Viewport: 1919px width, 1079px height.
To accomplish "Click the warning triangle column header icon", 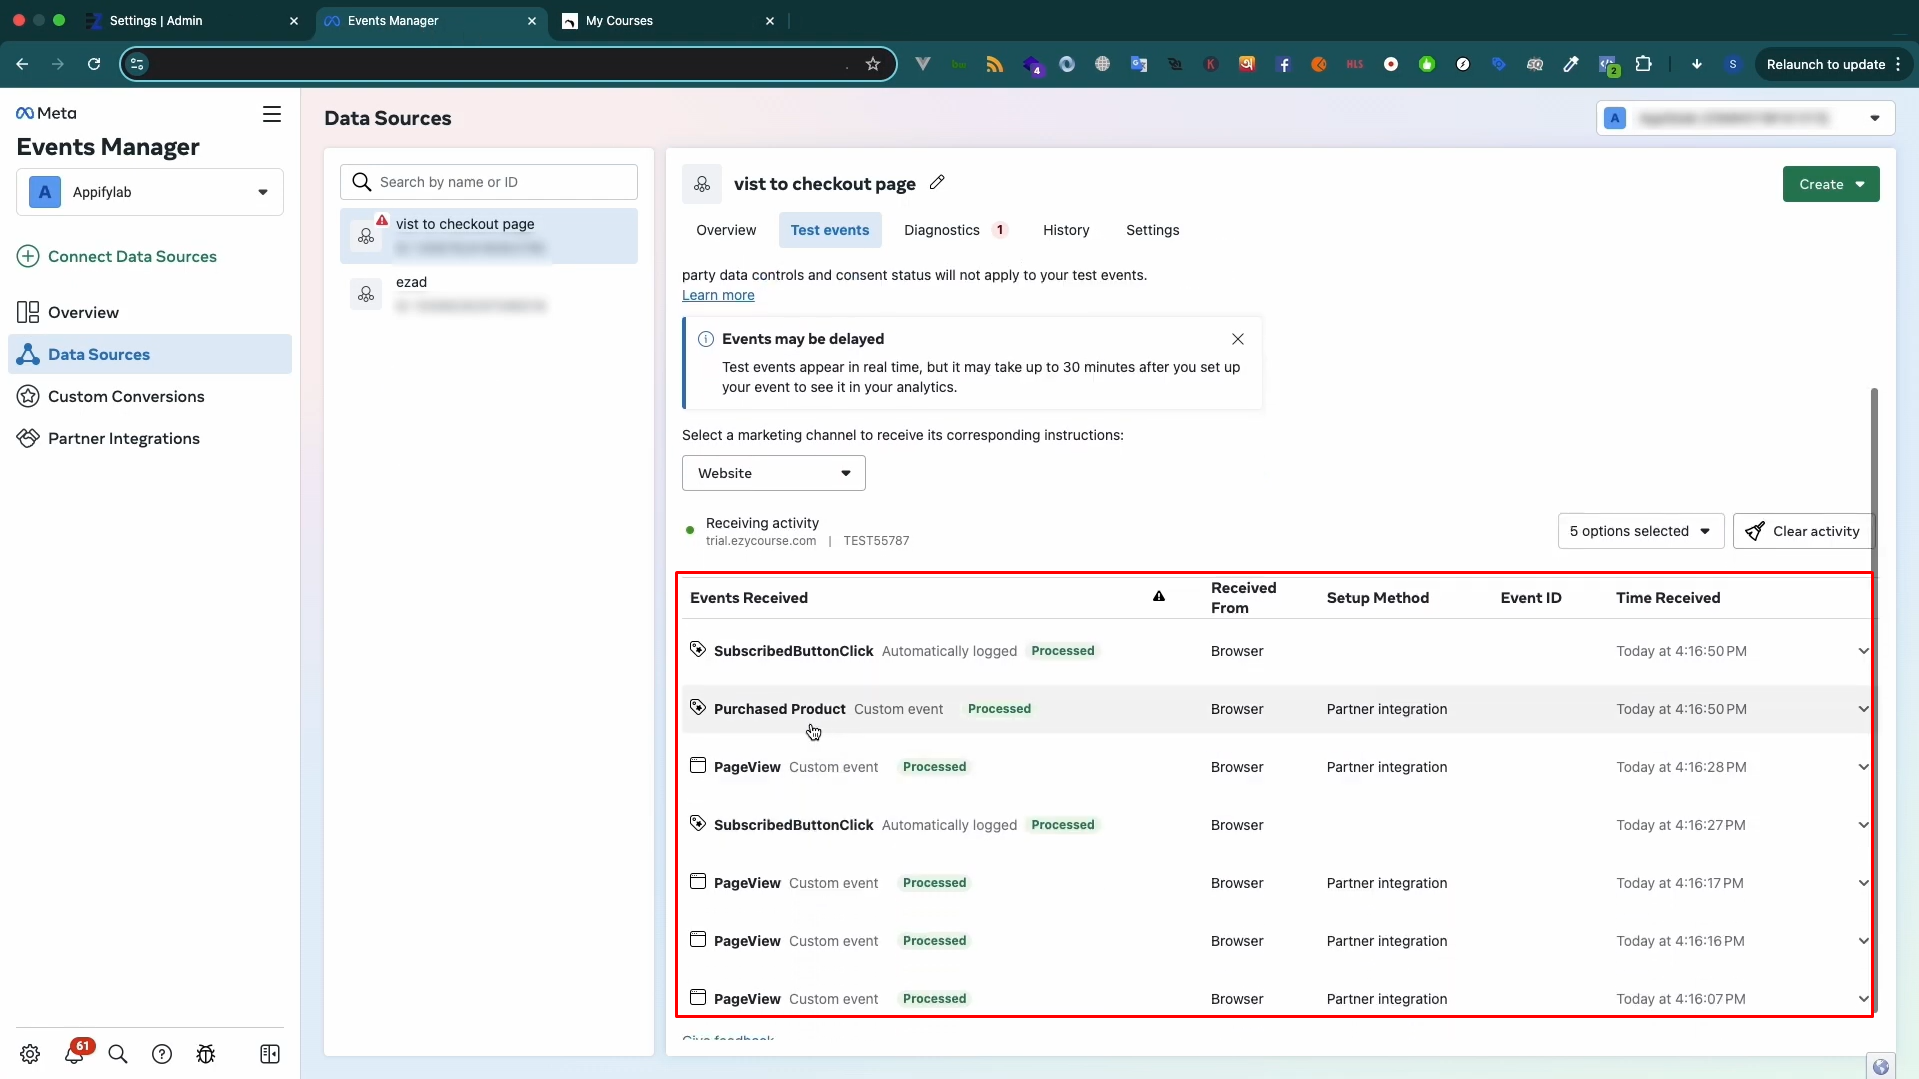I will (1159, 597).
